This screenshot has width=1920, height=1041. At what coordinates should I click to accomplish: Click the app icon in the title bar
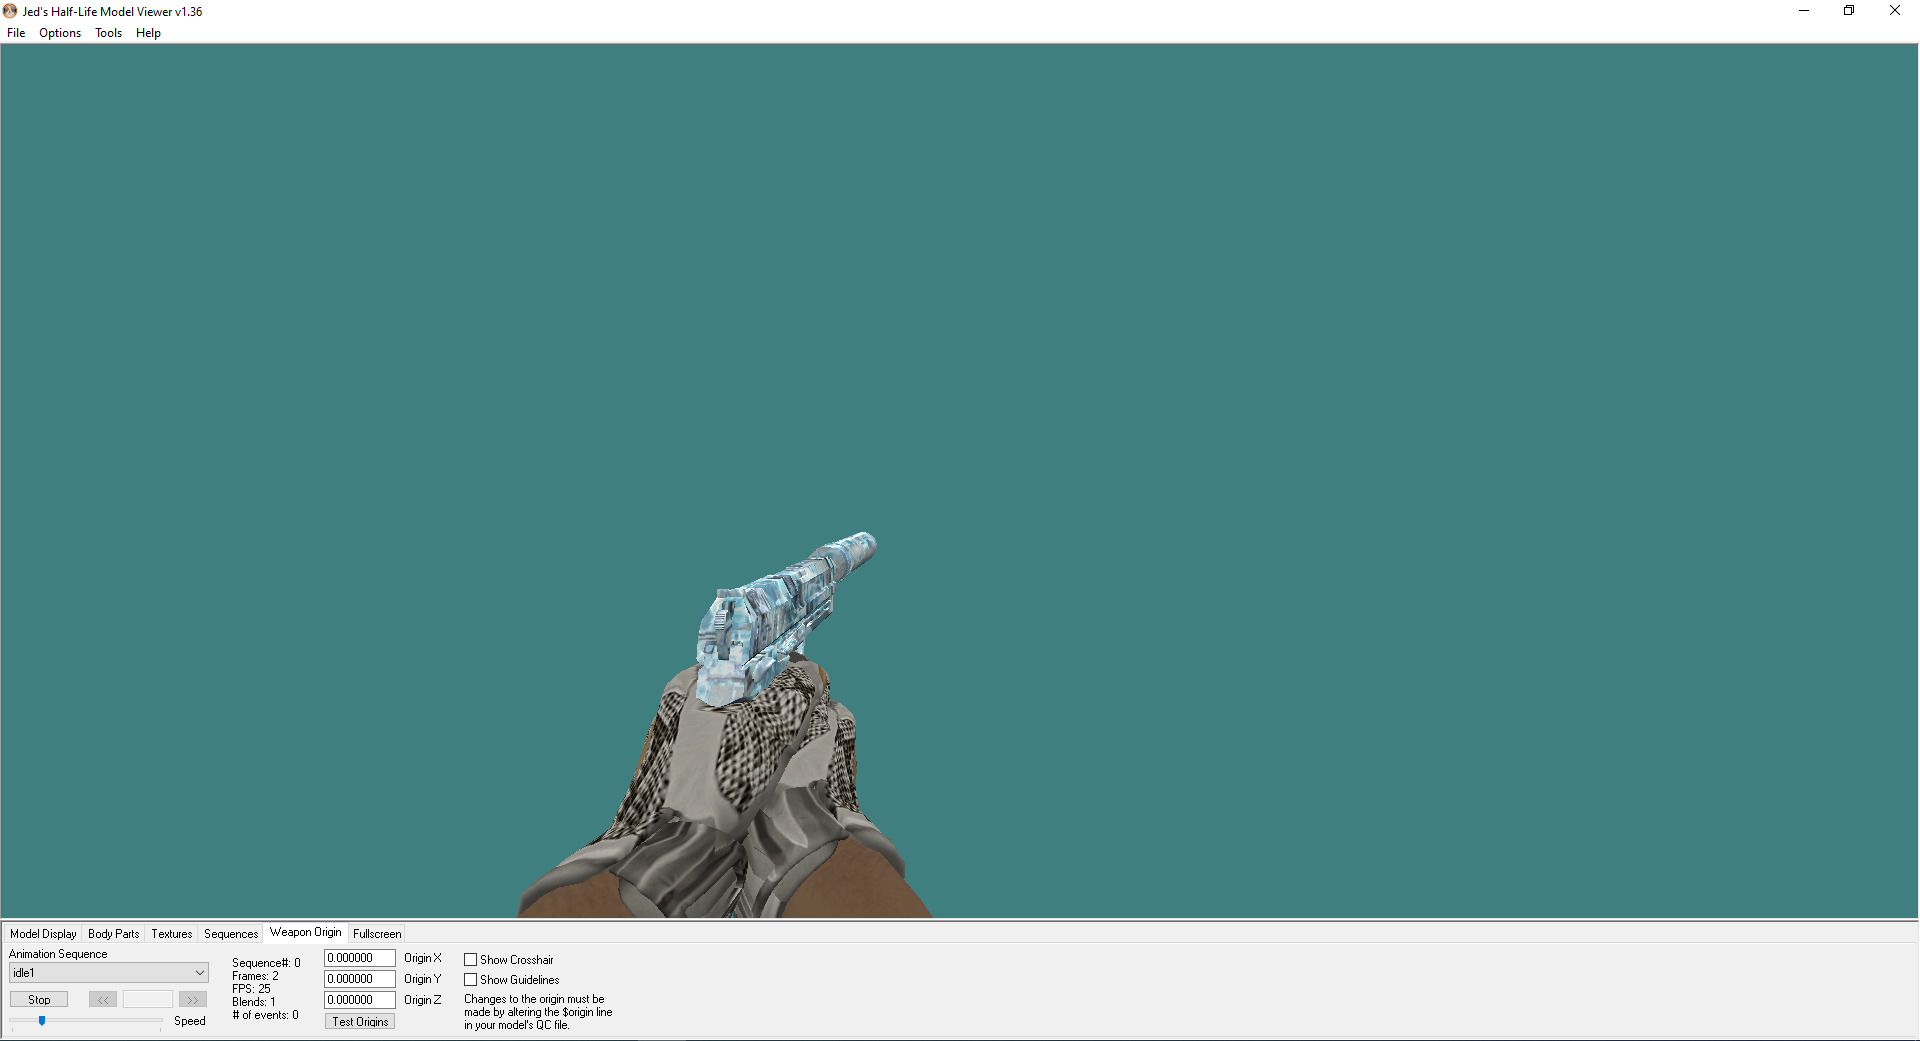coord(10,11)
